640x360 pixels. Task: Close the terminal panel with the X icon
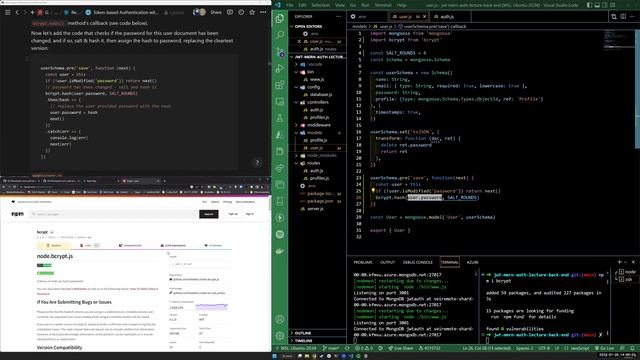point(633,262)
